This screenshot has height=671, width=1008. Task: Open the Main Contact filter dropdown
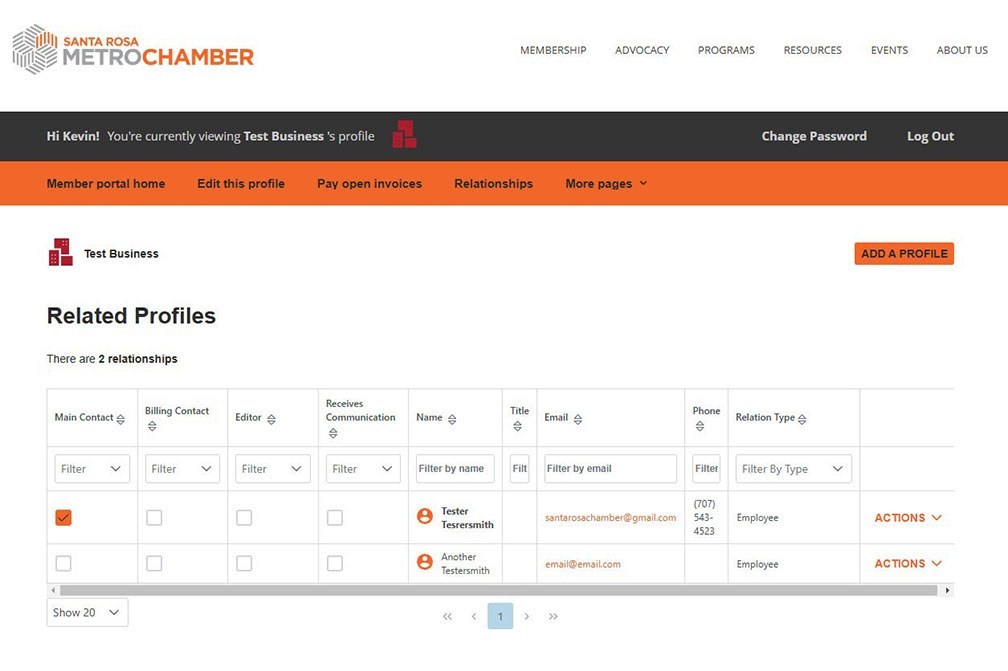[92, 469]
